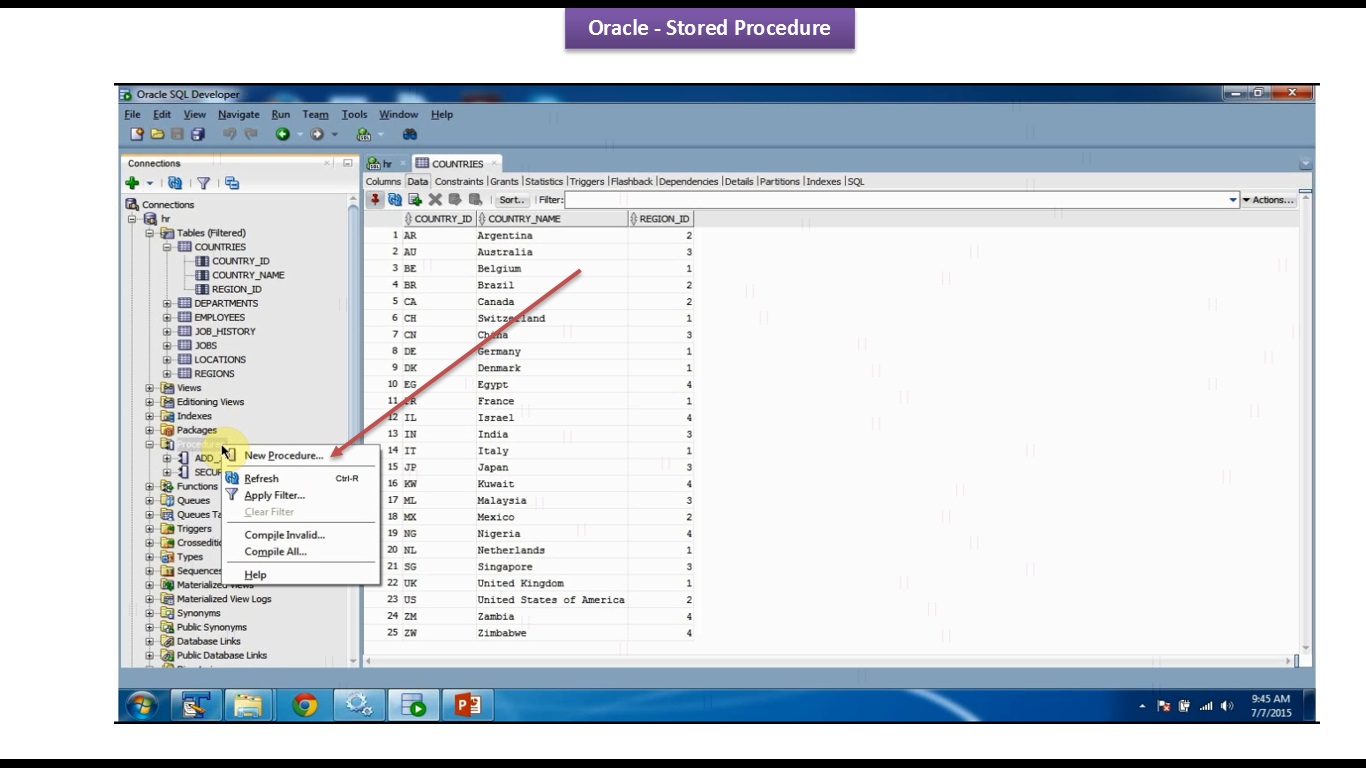1366x768 pixels.
Task: Click the Sort.. button
Action: [x=511, y=200]
